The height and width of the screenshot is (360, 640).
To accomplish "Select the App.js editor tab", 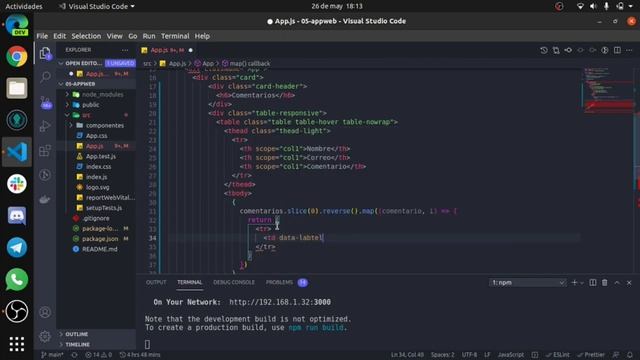I will coord(168,50).
